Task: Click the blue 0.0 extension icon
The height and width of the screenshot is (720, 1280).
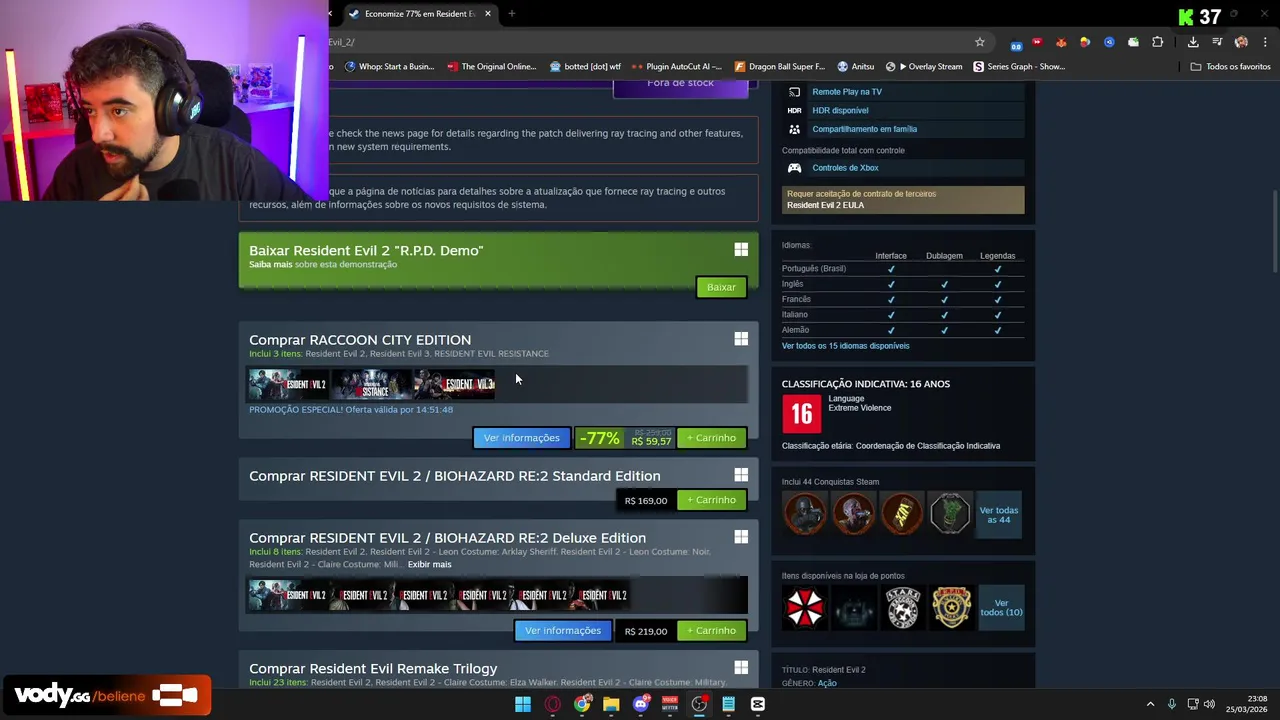Action: coord(1016,45)
